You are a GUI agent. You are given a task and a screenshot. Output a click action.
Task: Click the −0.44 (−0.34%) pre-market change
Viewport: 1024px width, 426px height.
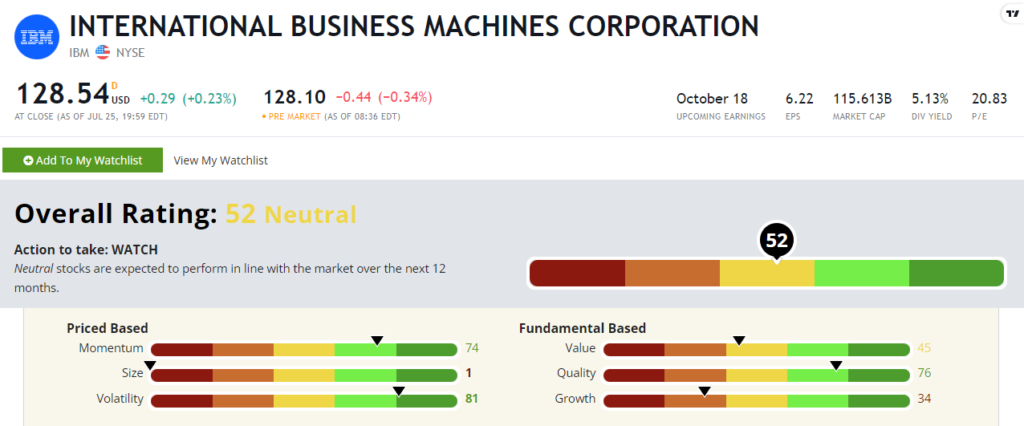384,97
